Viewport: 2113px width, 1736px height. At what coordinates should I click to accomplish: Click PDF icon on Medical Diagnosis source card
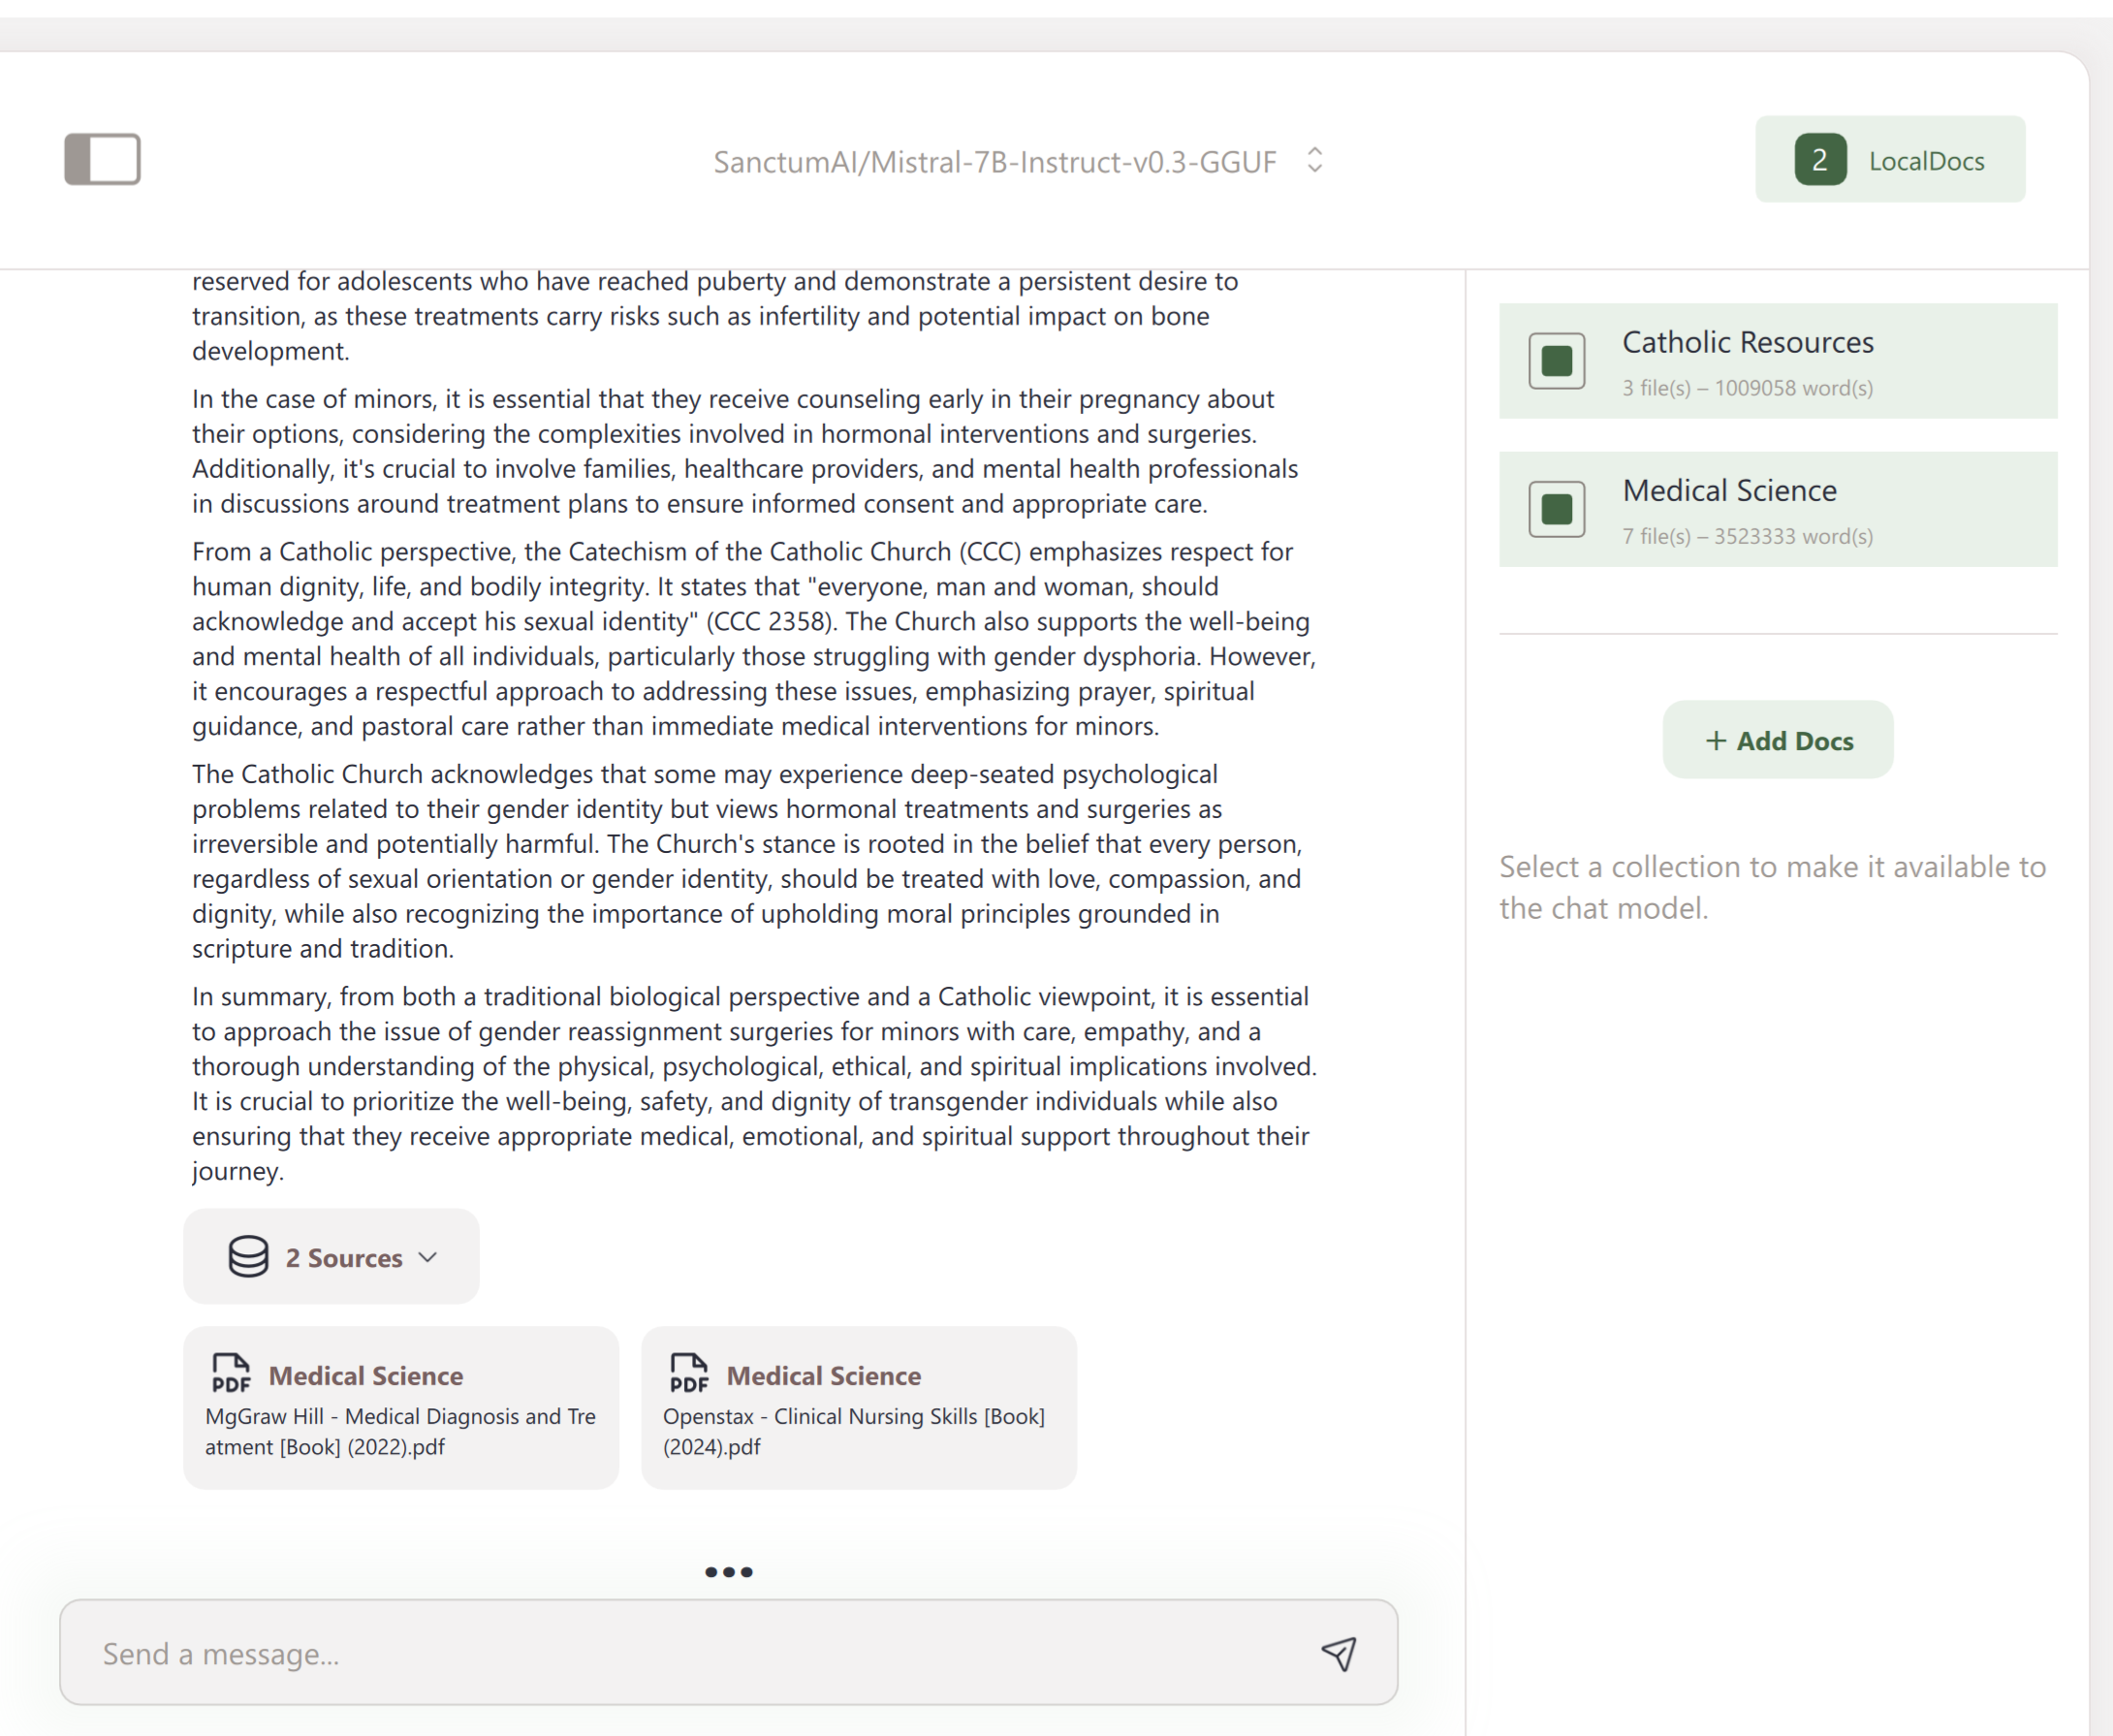(x=231, y=1373)
